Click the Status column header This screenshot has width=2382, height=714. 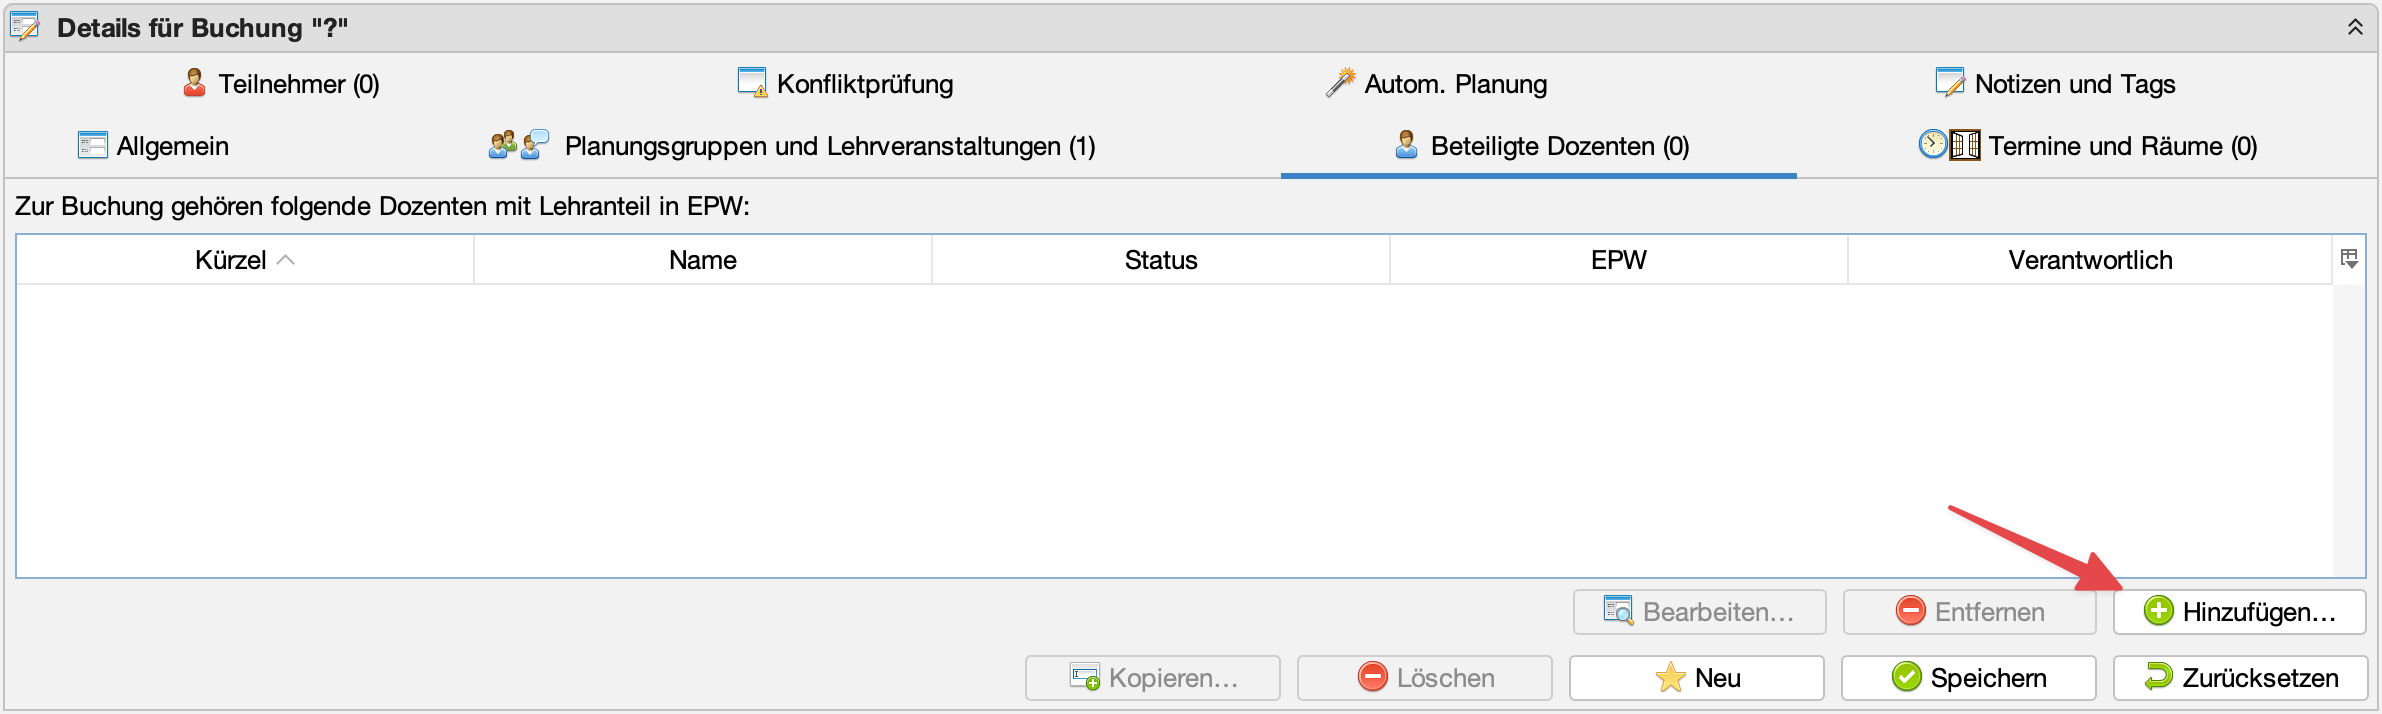1160,260
